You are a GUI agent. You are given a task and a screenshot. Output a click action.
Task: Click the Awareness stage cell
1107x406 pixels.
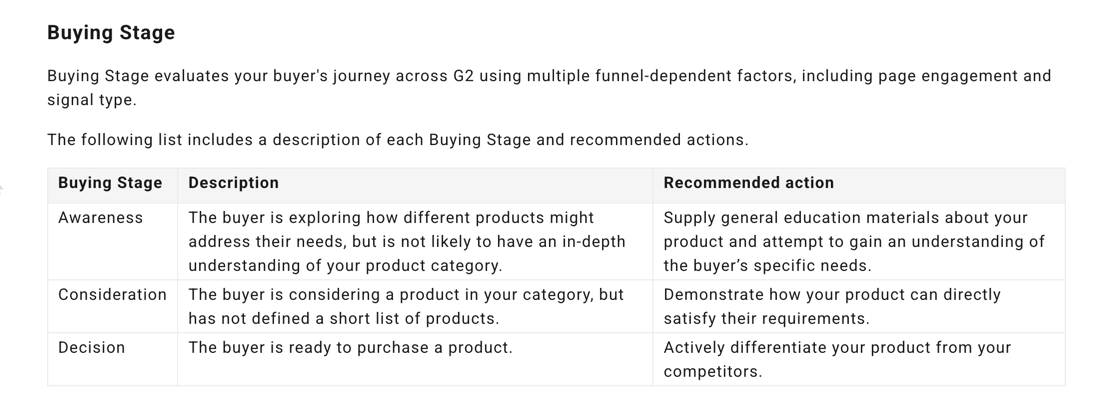pyautogui.click(x=100, y=218)
